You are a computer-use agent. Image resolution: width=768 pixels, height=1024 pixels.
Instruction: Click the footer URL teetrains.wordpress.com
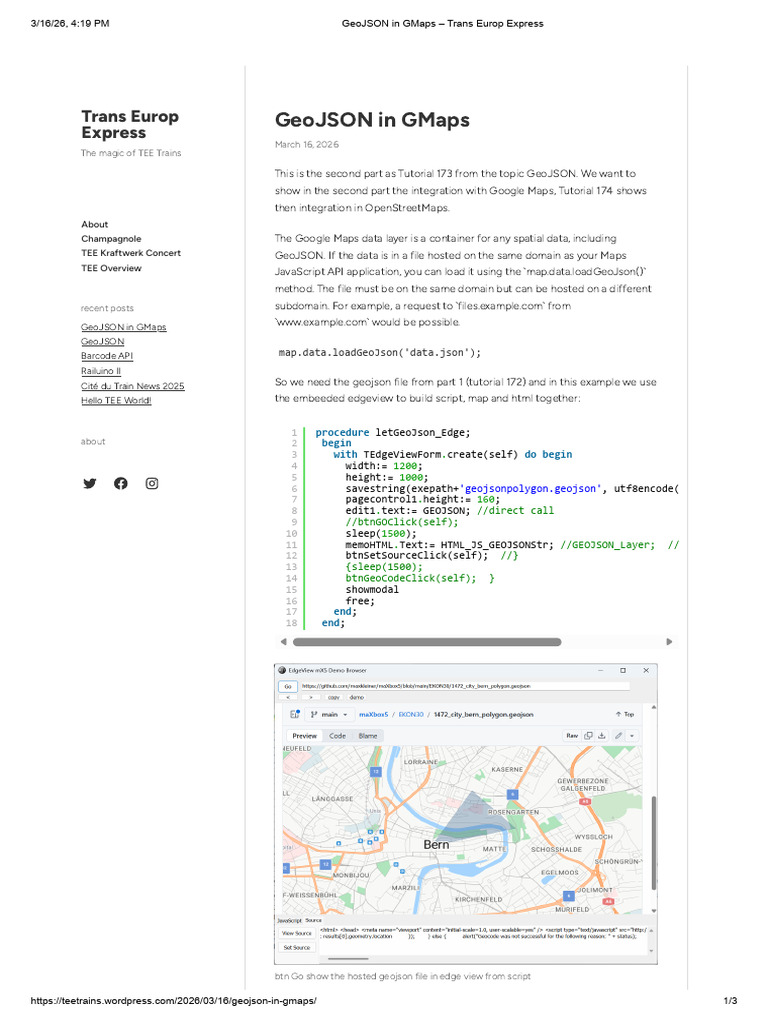[x=173, y=1000]
